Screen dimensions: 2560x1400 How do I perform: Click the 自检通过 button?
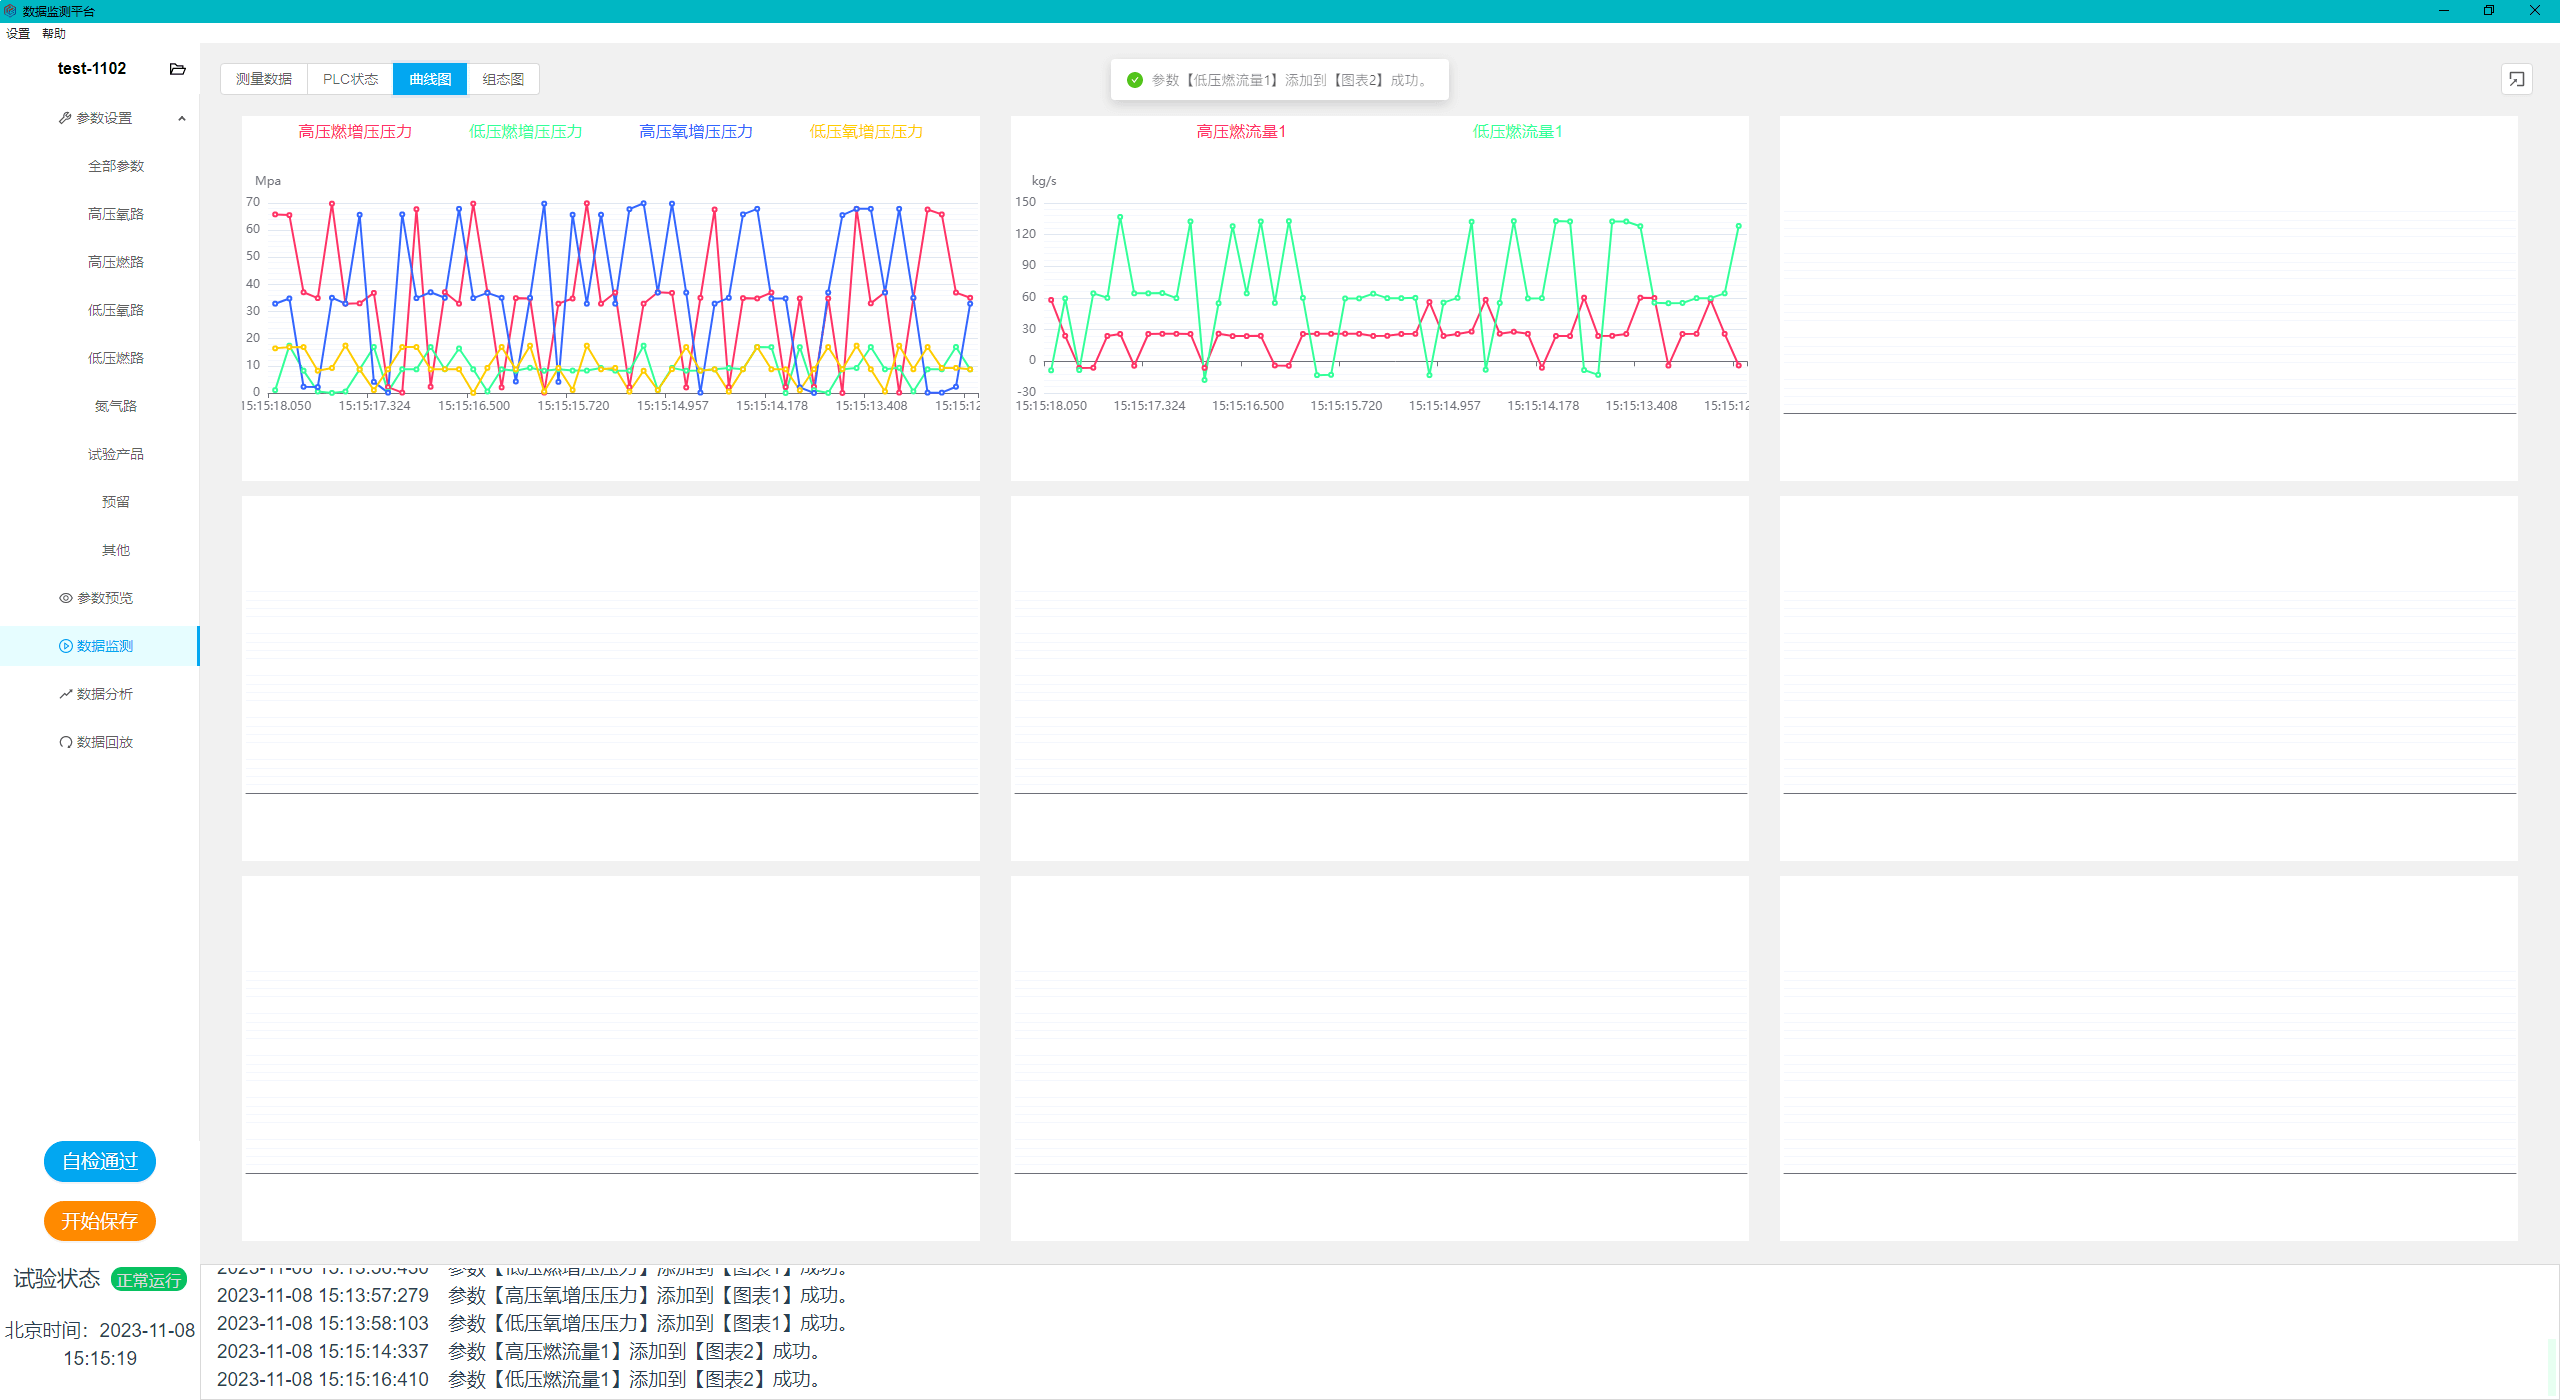tap(100, 1161)
